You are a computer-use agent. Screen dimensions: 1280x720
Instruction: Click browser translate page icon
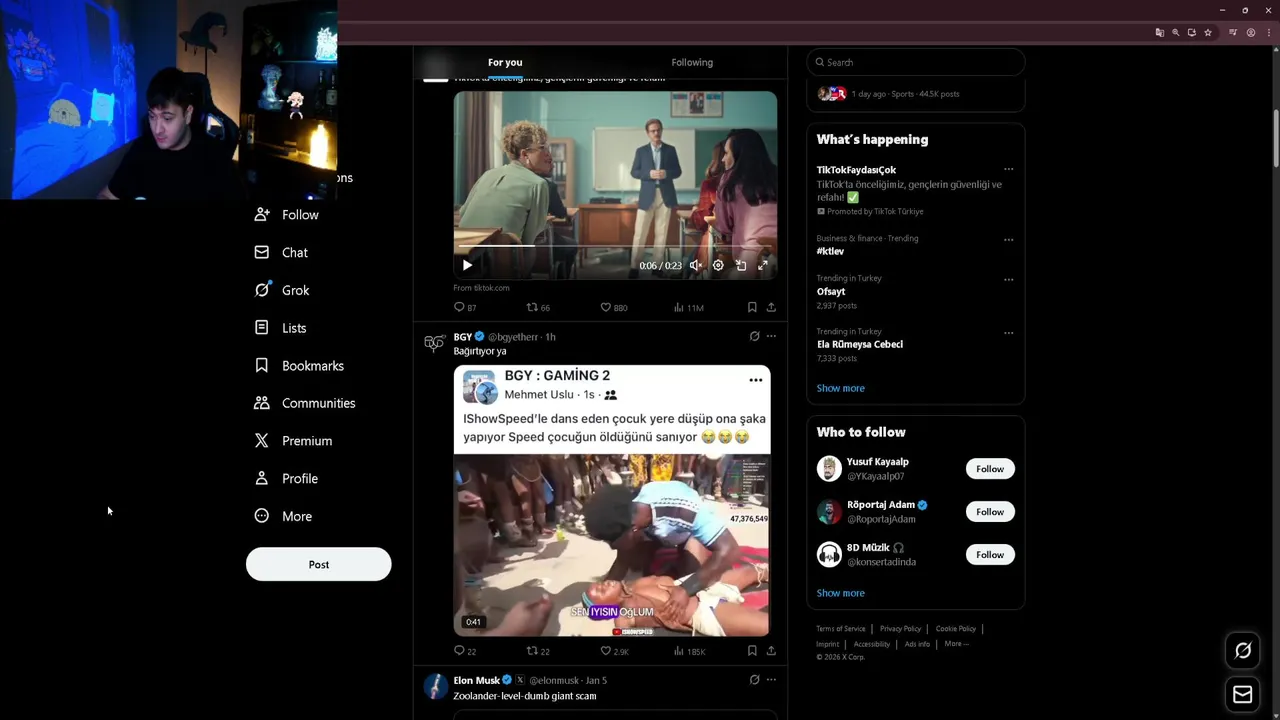point(1160,32)
